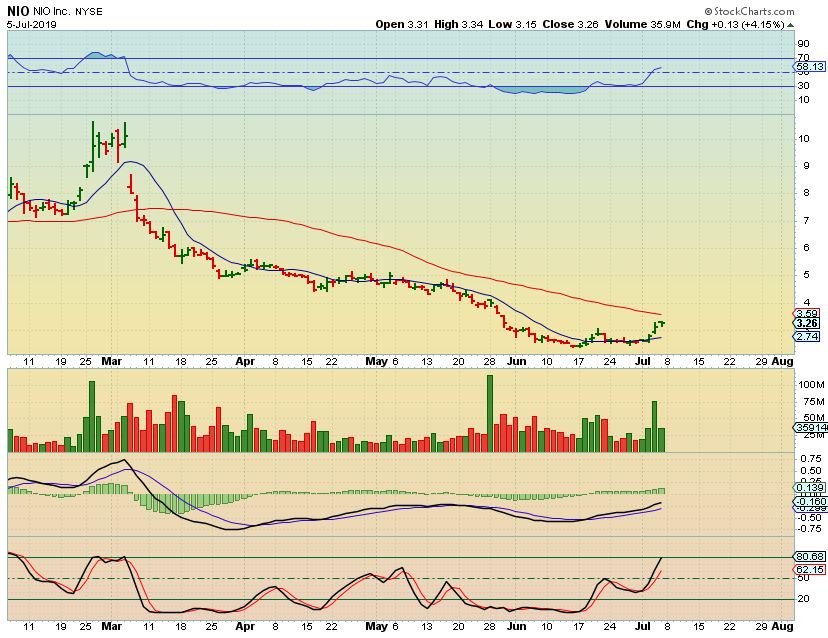Click the last price tag 3.26
828x638 pixels.
(x=807, y=323)
